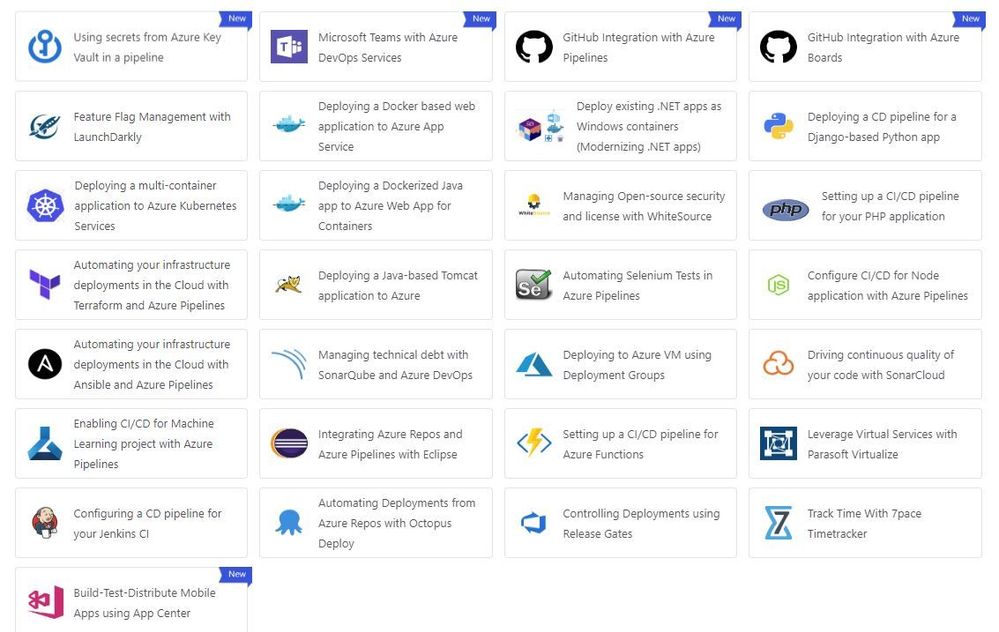Open Deploying a Docker based web application
Screen dimensions: 999x632
[x=376, y=126]
